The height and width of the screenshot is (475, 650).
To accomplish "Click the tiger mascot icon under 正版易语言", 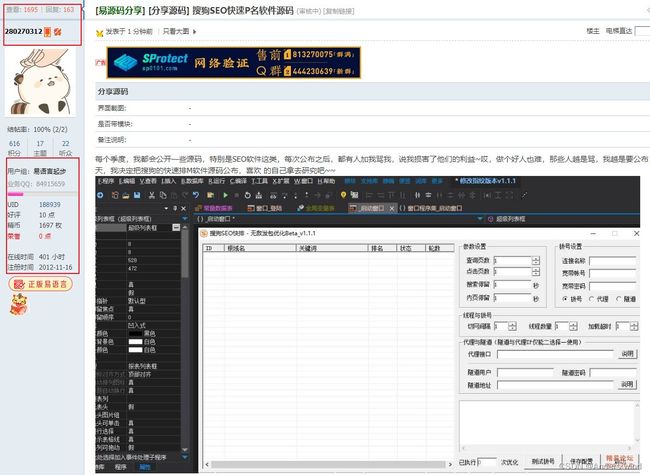I will pos(18,304).
